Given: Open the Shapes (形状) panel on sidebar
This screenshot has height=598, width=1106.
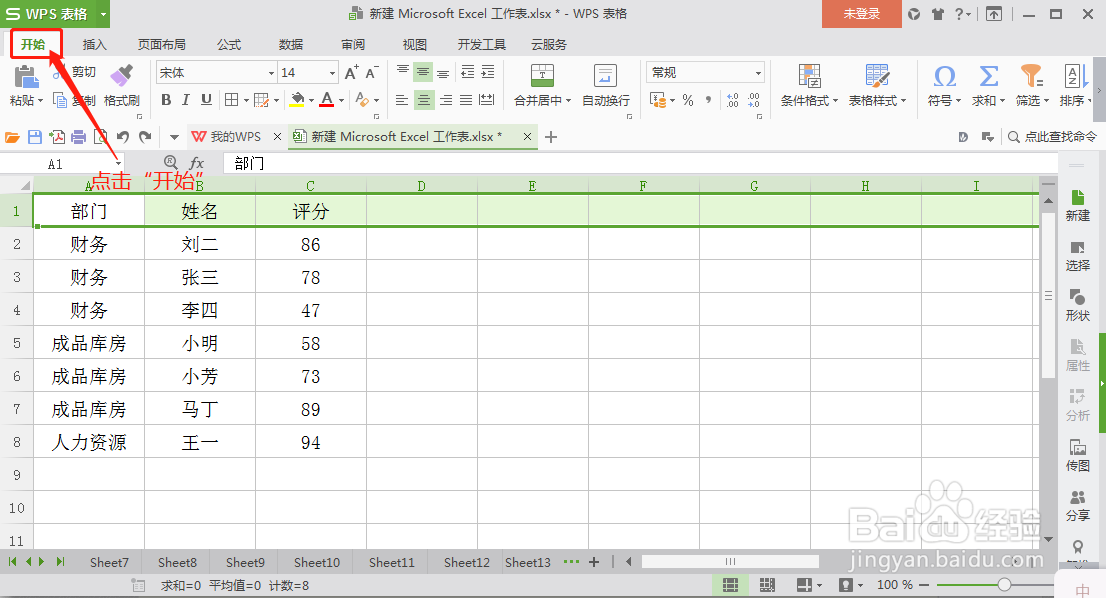Looking at the screenshot, I should (1077, 305).
